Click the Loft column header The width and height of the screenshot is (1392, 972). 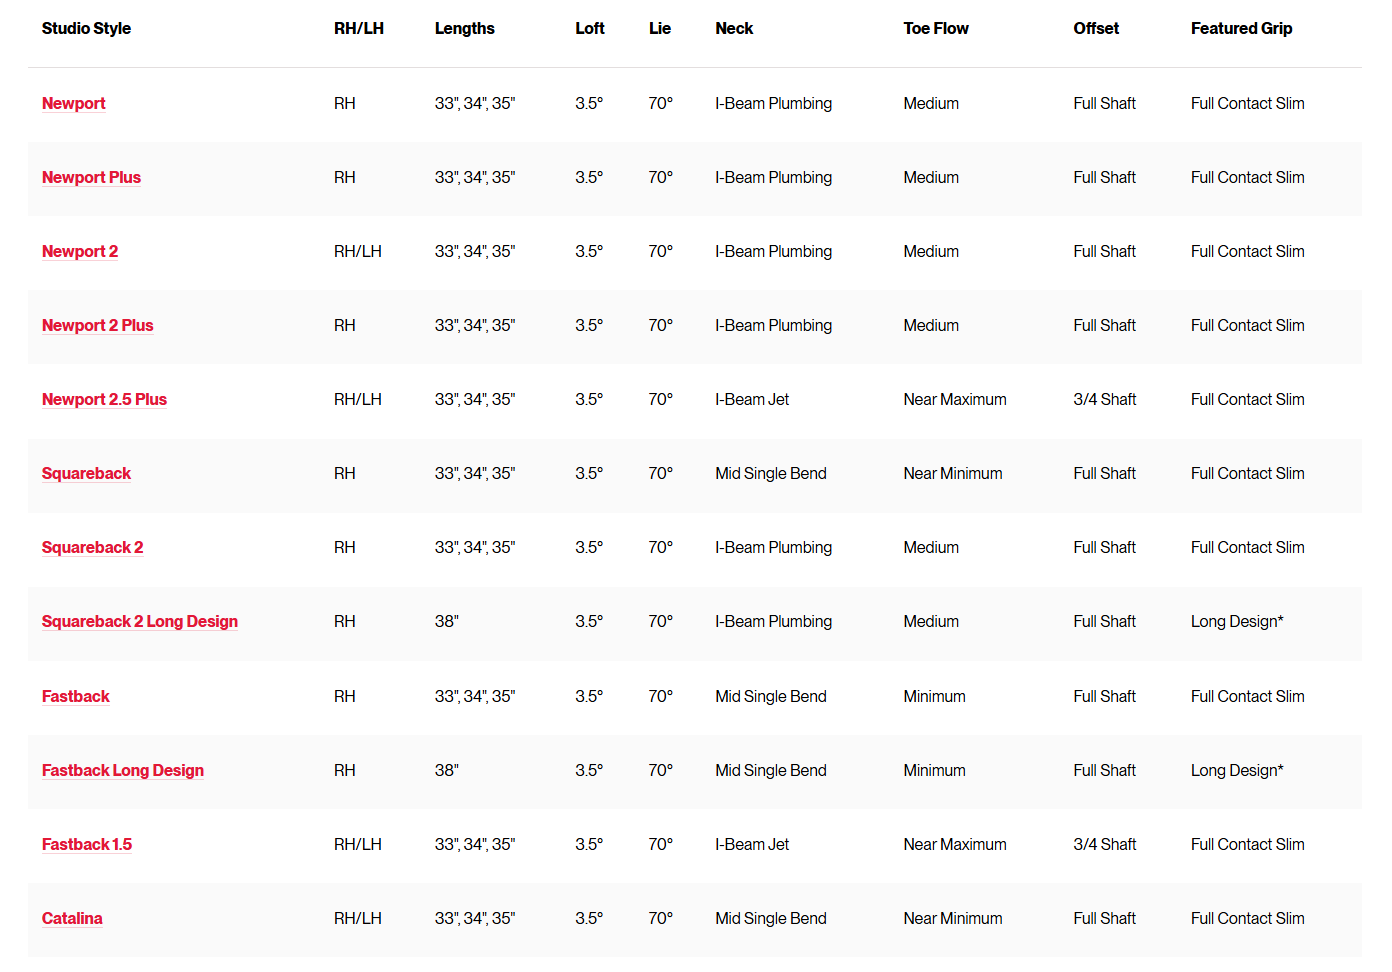pos(589,28)
